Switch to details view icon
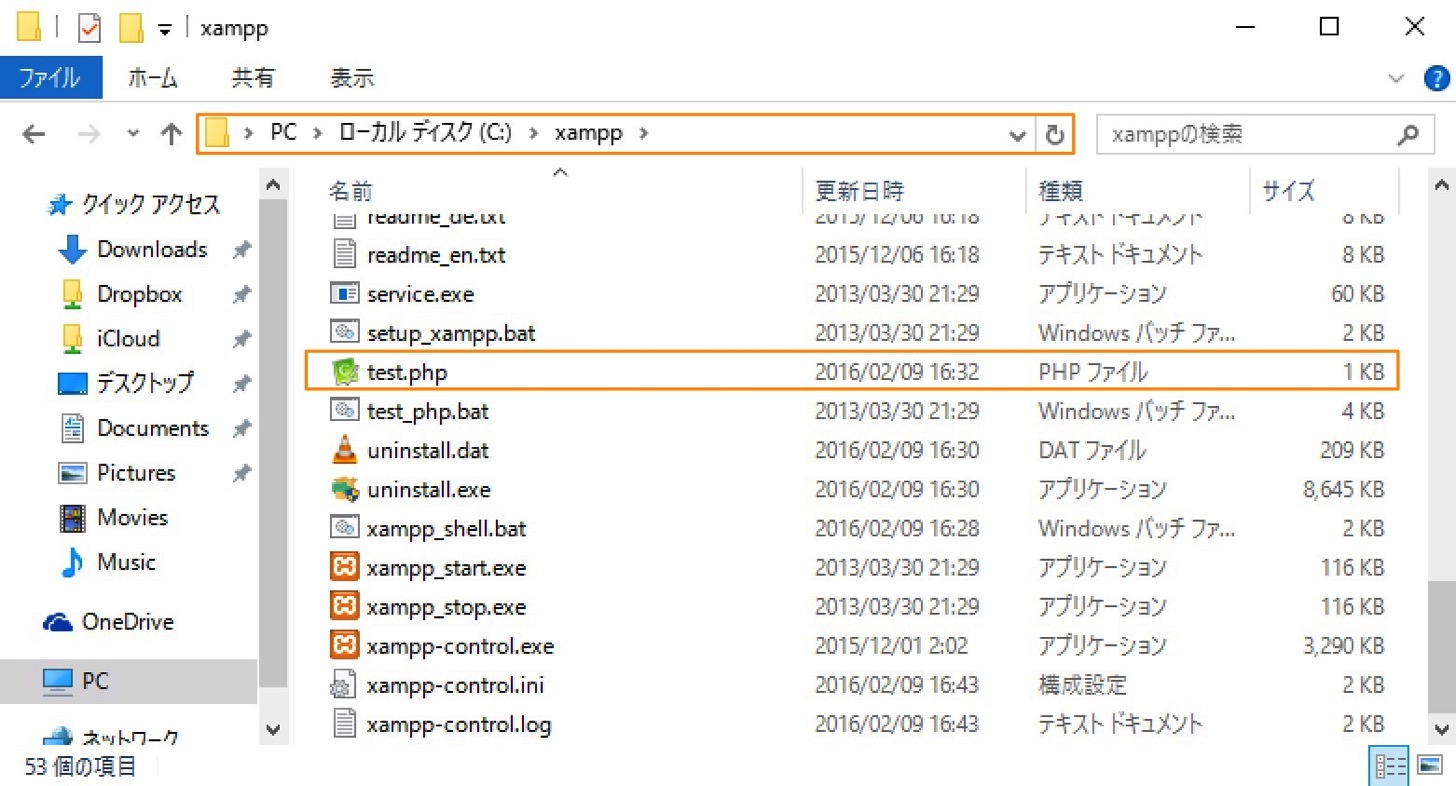This screenshot has height=786, width=1456. (x=1391, y=766)
